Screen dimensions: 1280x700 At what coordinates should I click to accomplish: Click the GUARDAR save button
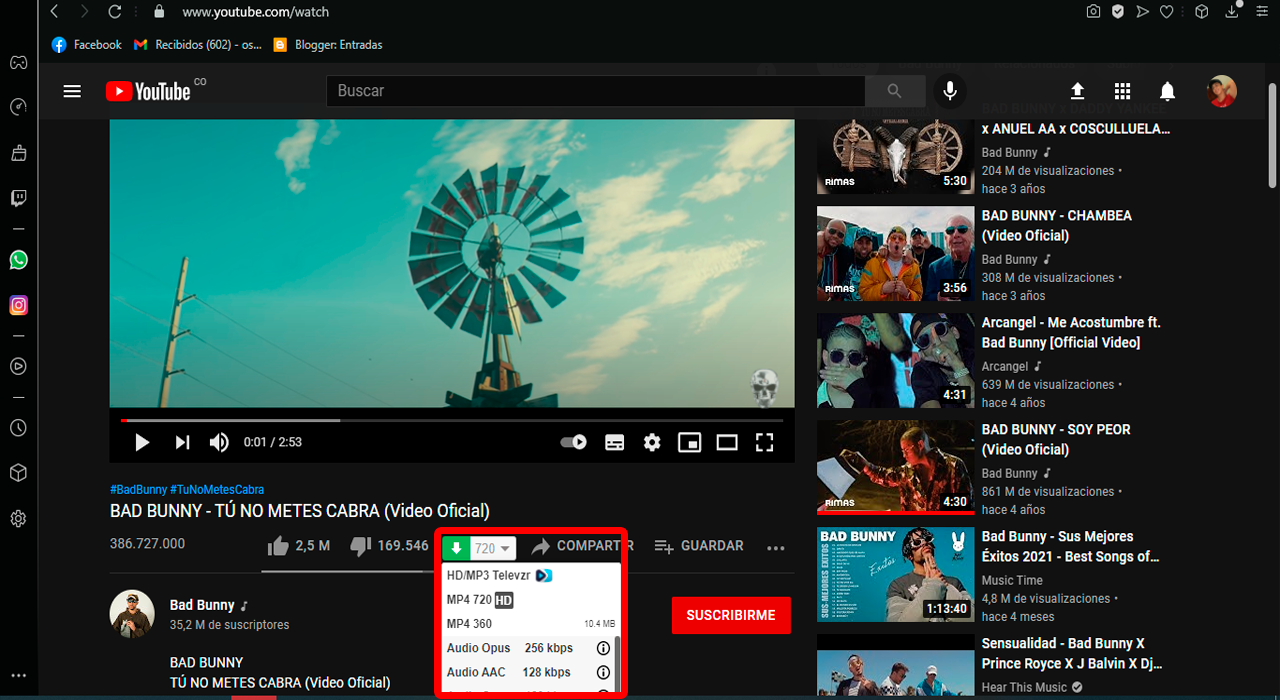[699, 546]
